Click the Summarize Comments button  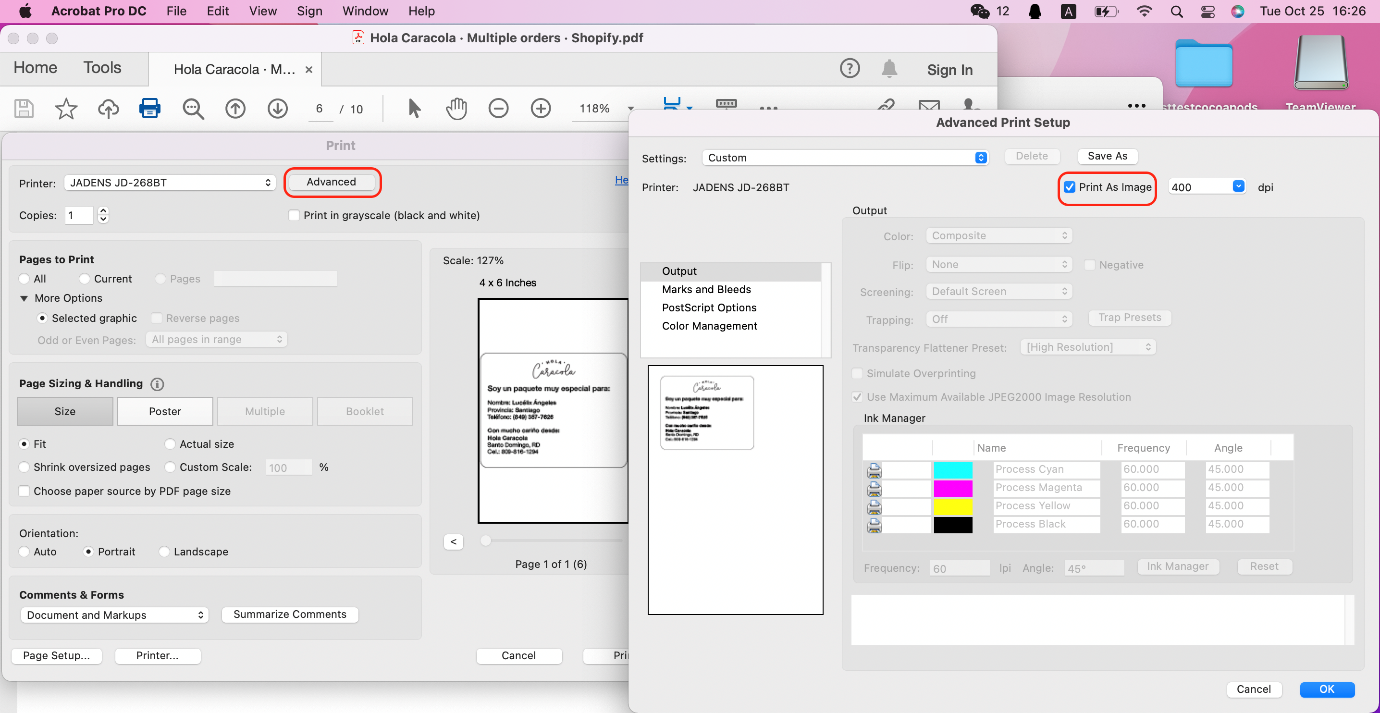[290, 615]
